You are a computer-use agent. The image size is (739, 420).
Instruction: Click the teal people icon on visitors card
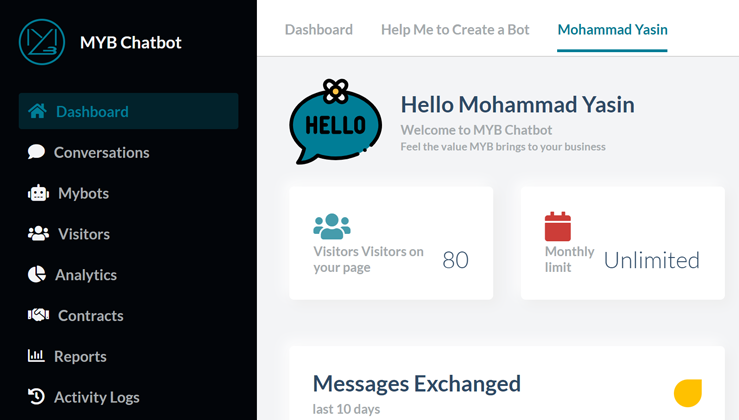[x=332, y=226]
